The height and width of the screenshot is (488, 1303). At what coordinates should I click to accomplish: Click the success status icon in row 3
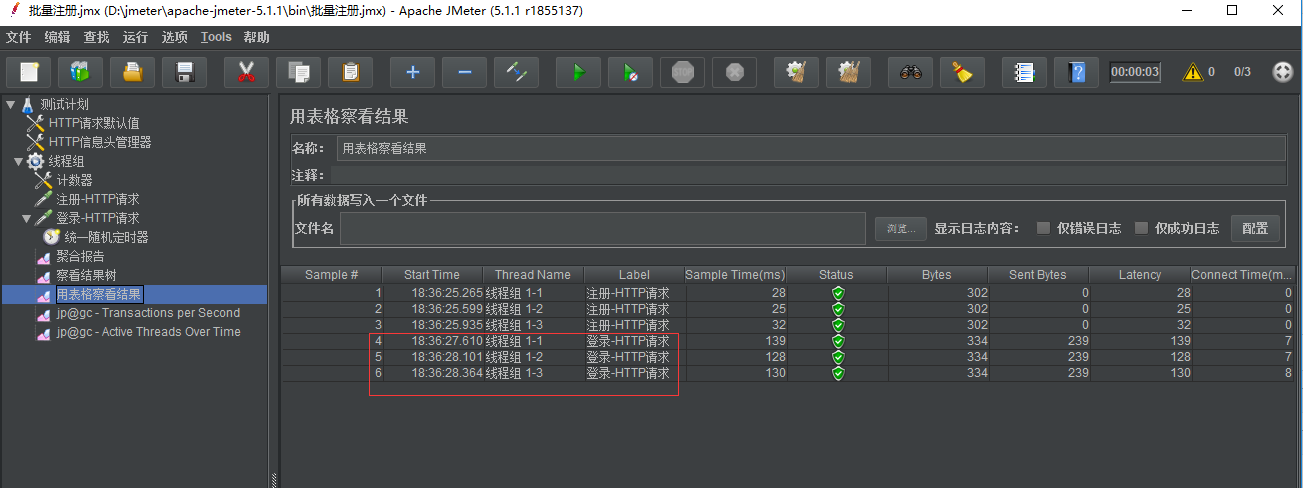coord(838,325)
